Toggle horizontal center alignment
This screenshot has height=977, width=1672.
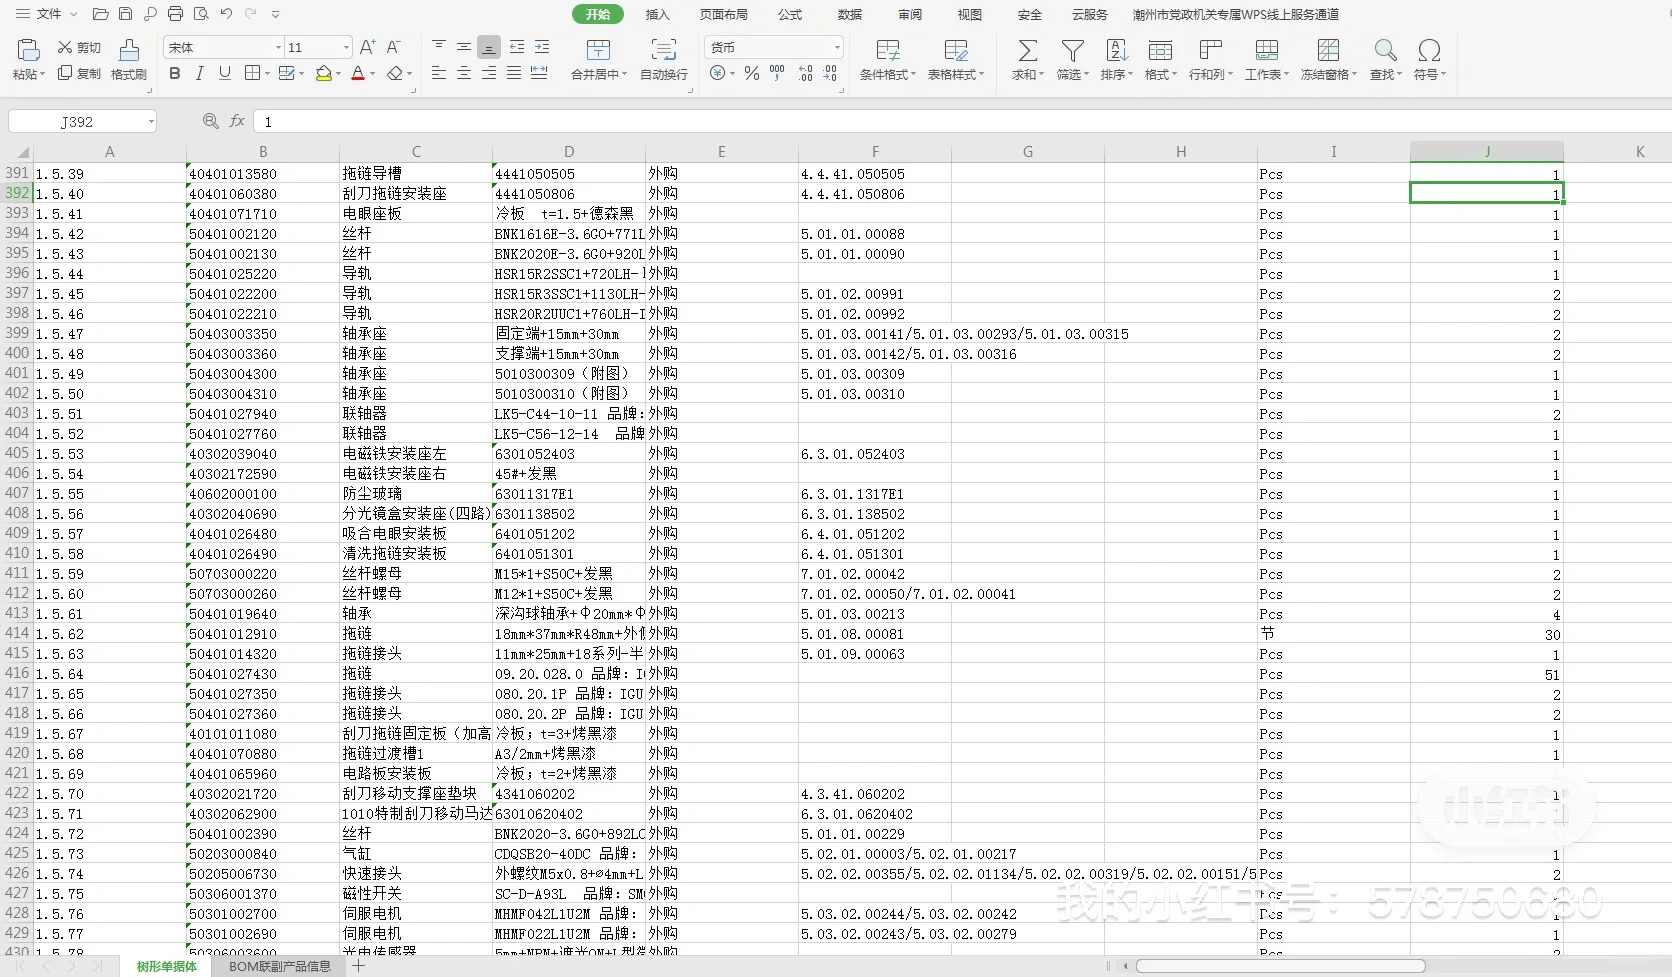pyautogui.click(x=464, y=73)
